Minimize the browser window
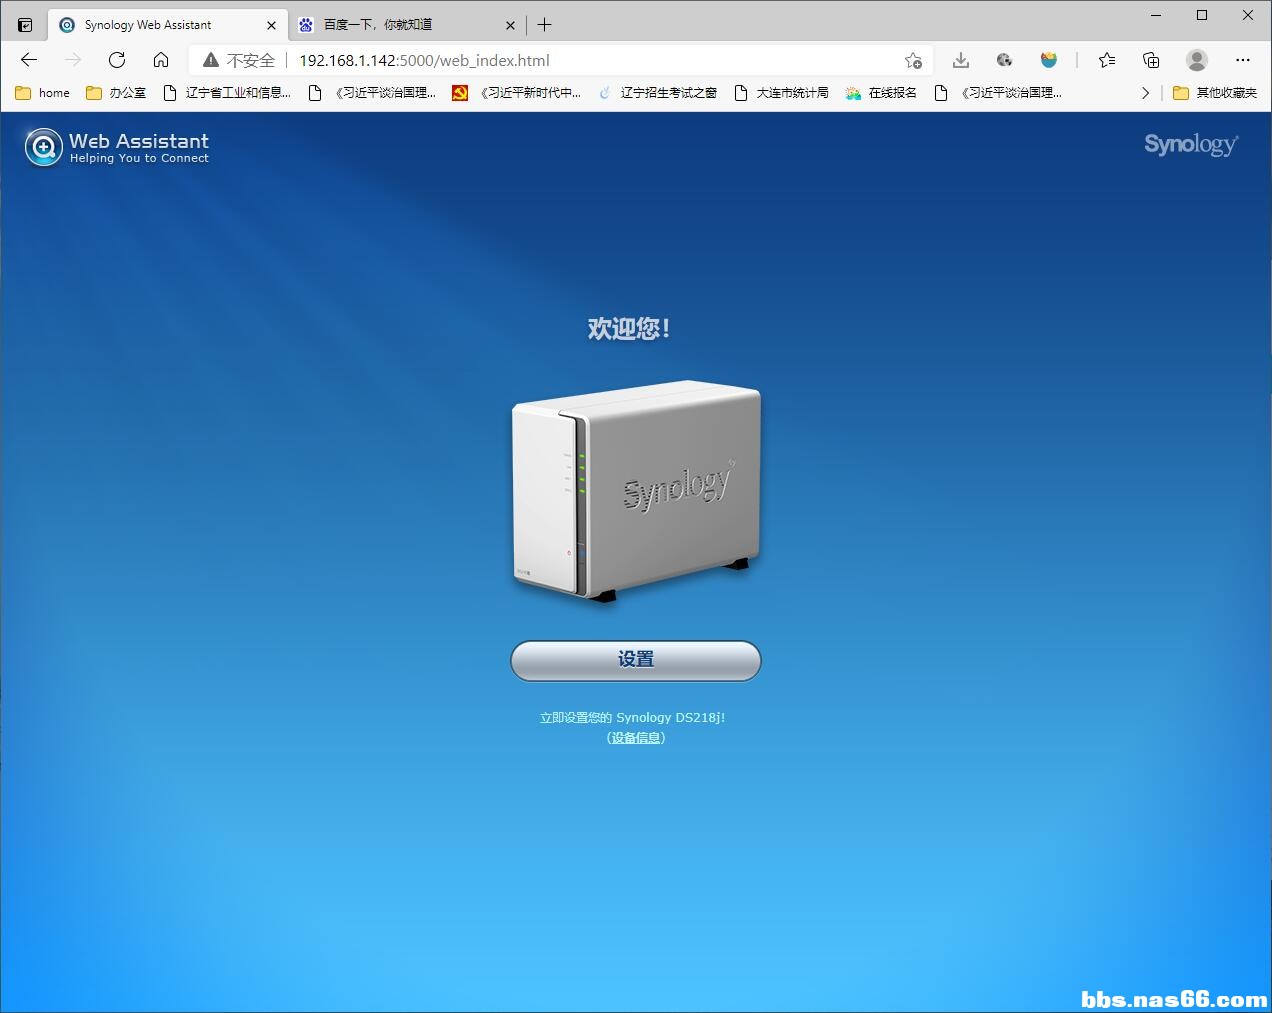Screen dimensions: 1272x1013 pos(1156,15)
